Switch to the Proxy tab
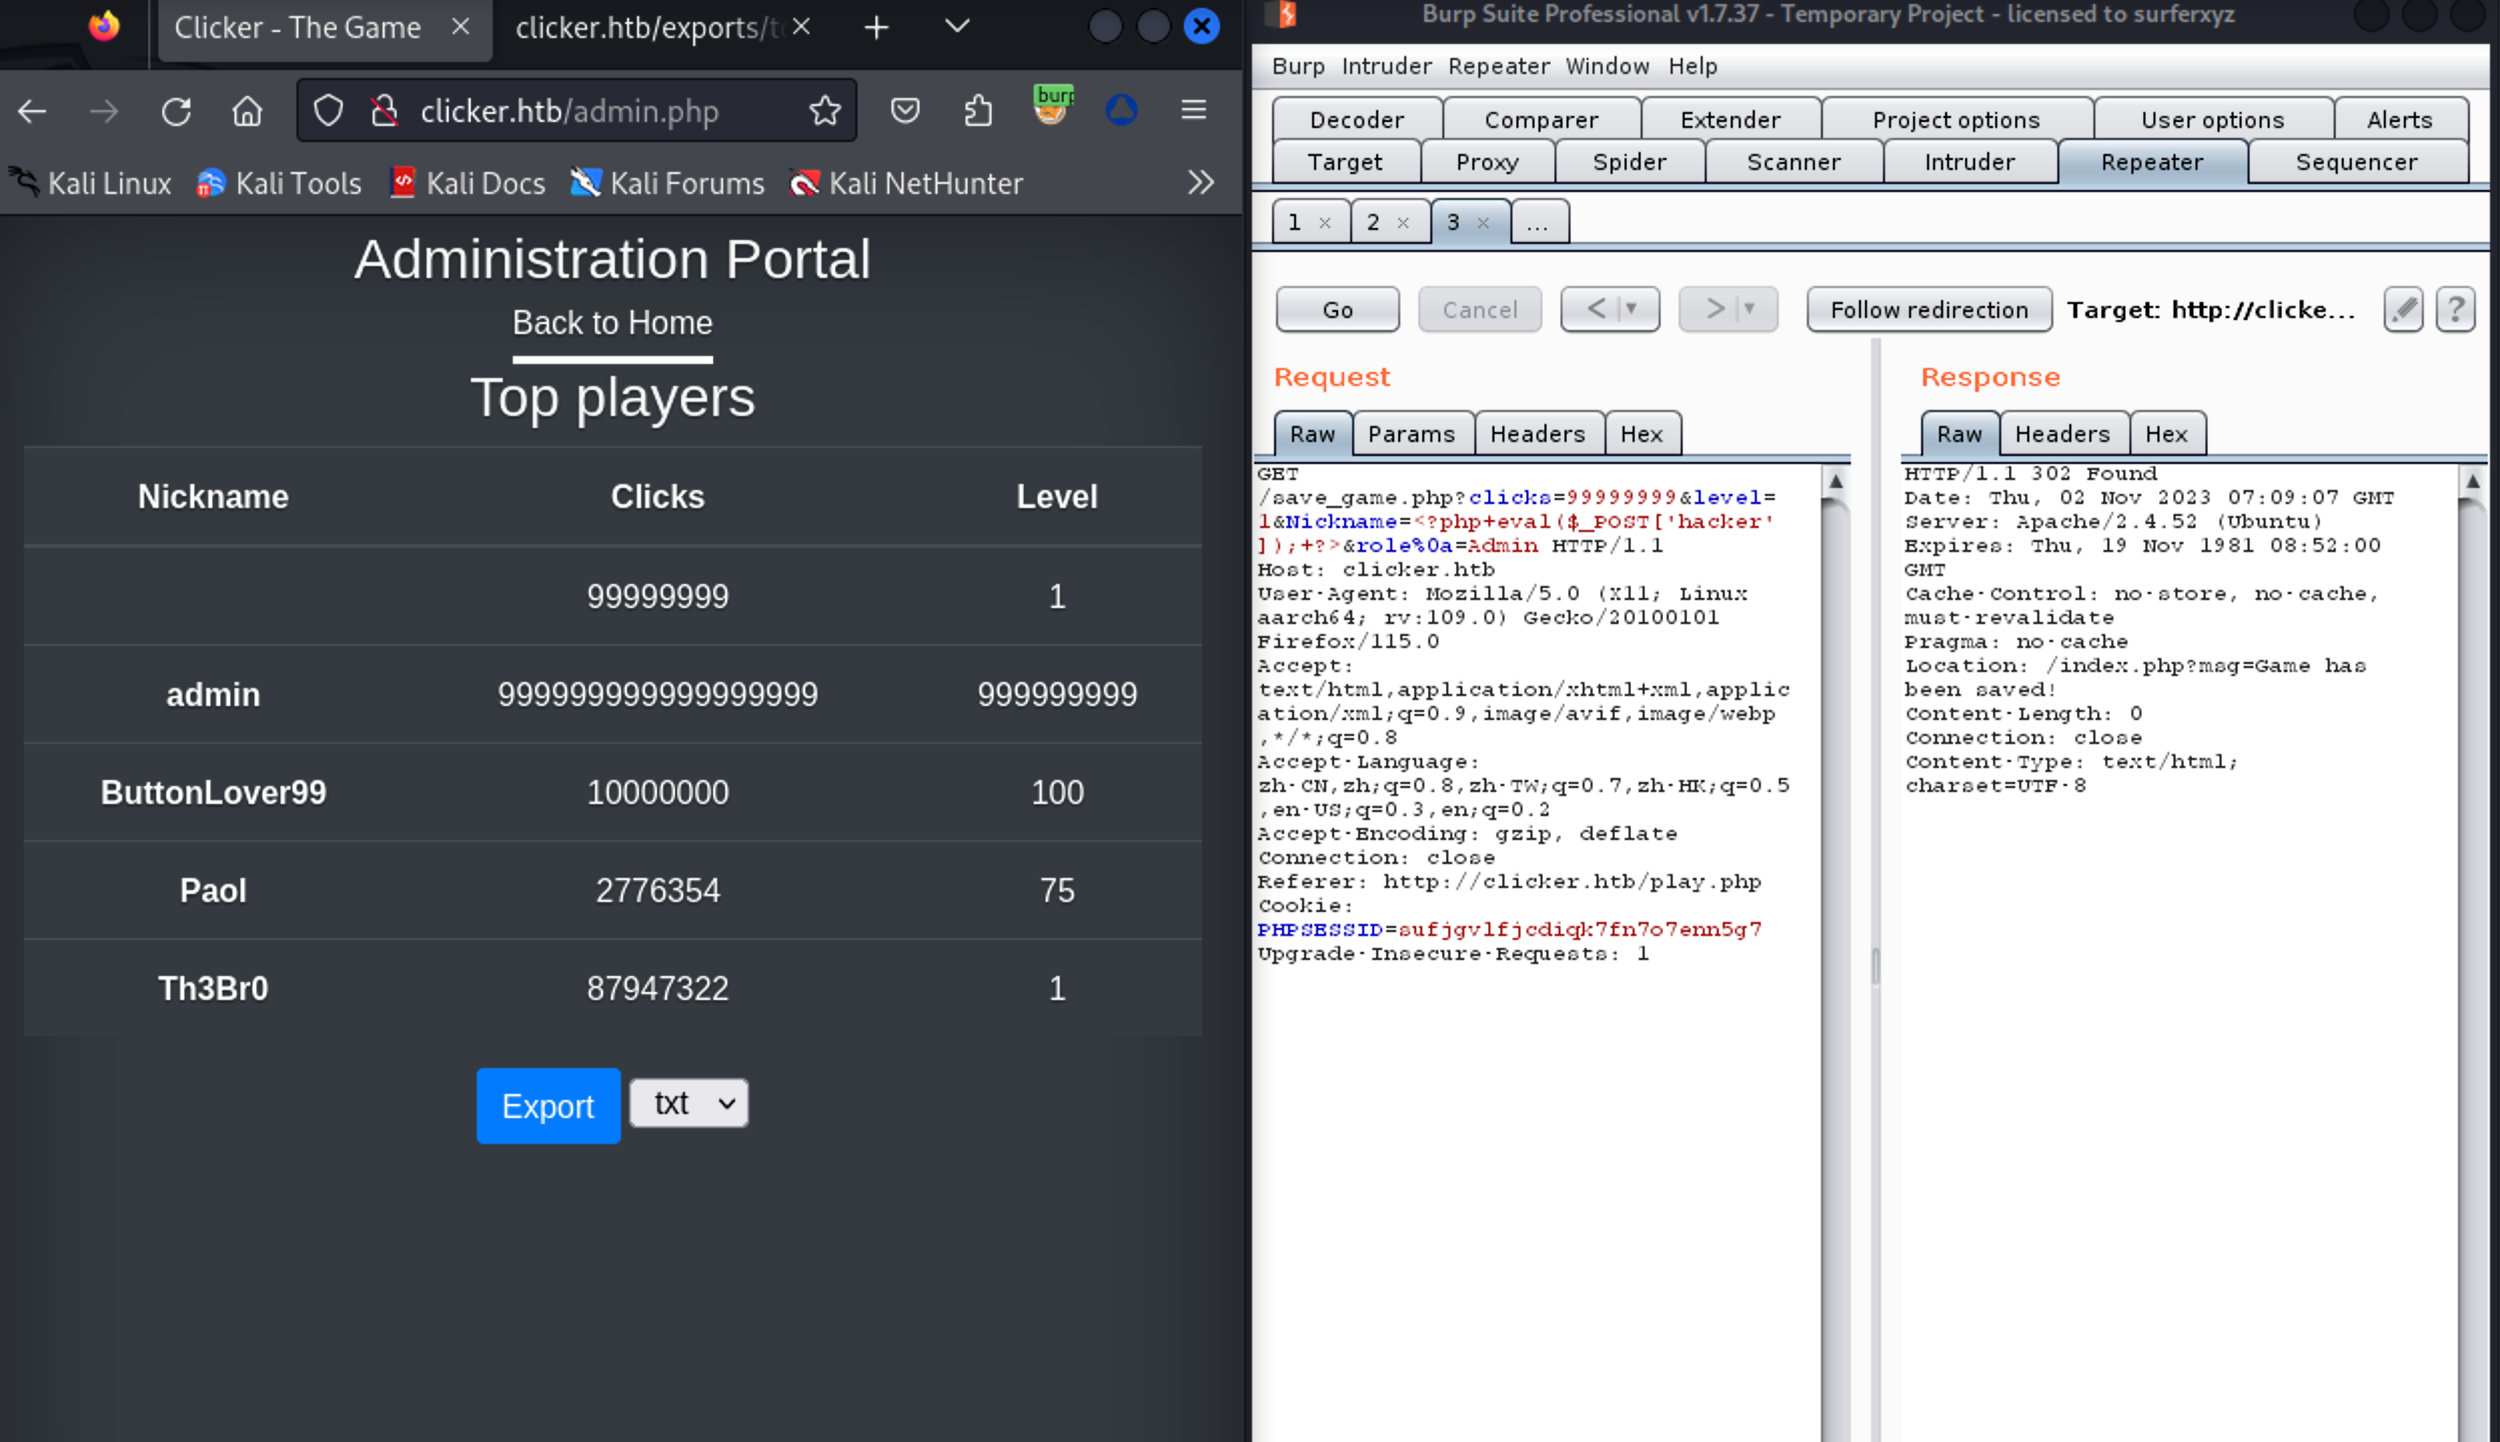Screen dimensions: 2500x1442 pos(1486,162)
